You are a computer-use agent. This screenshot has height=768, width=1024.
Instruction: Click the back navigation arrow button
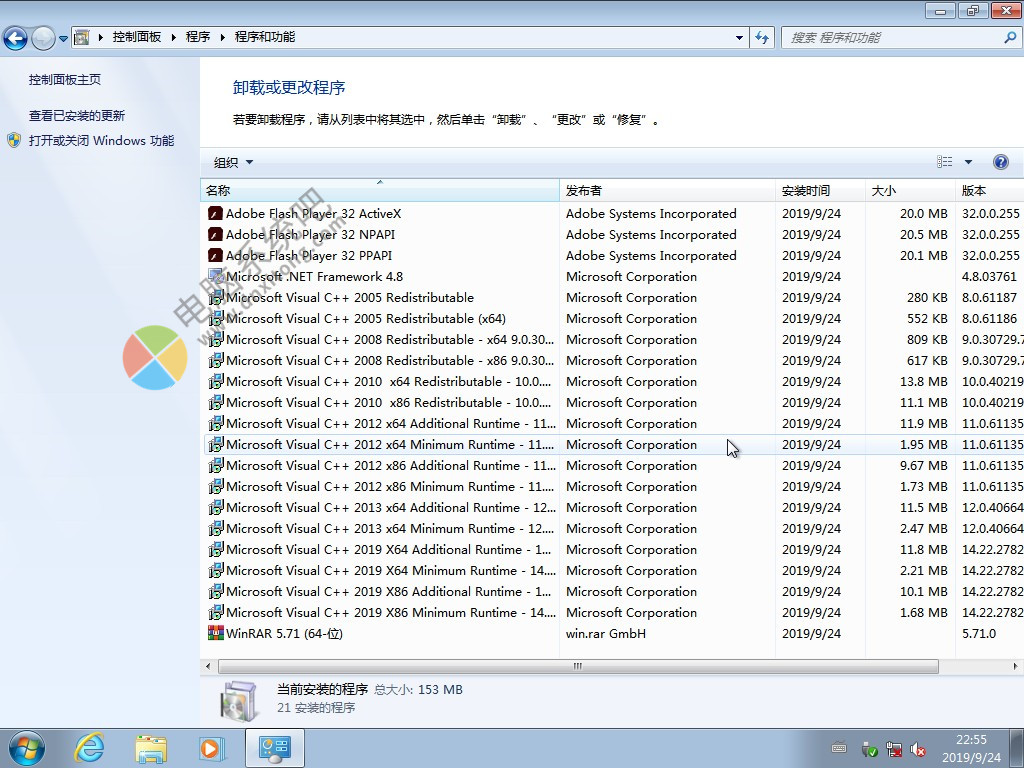[15, 38]
